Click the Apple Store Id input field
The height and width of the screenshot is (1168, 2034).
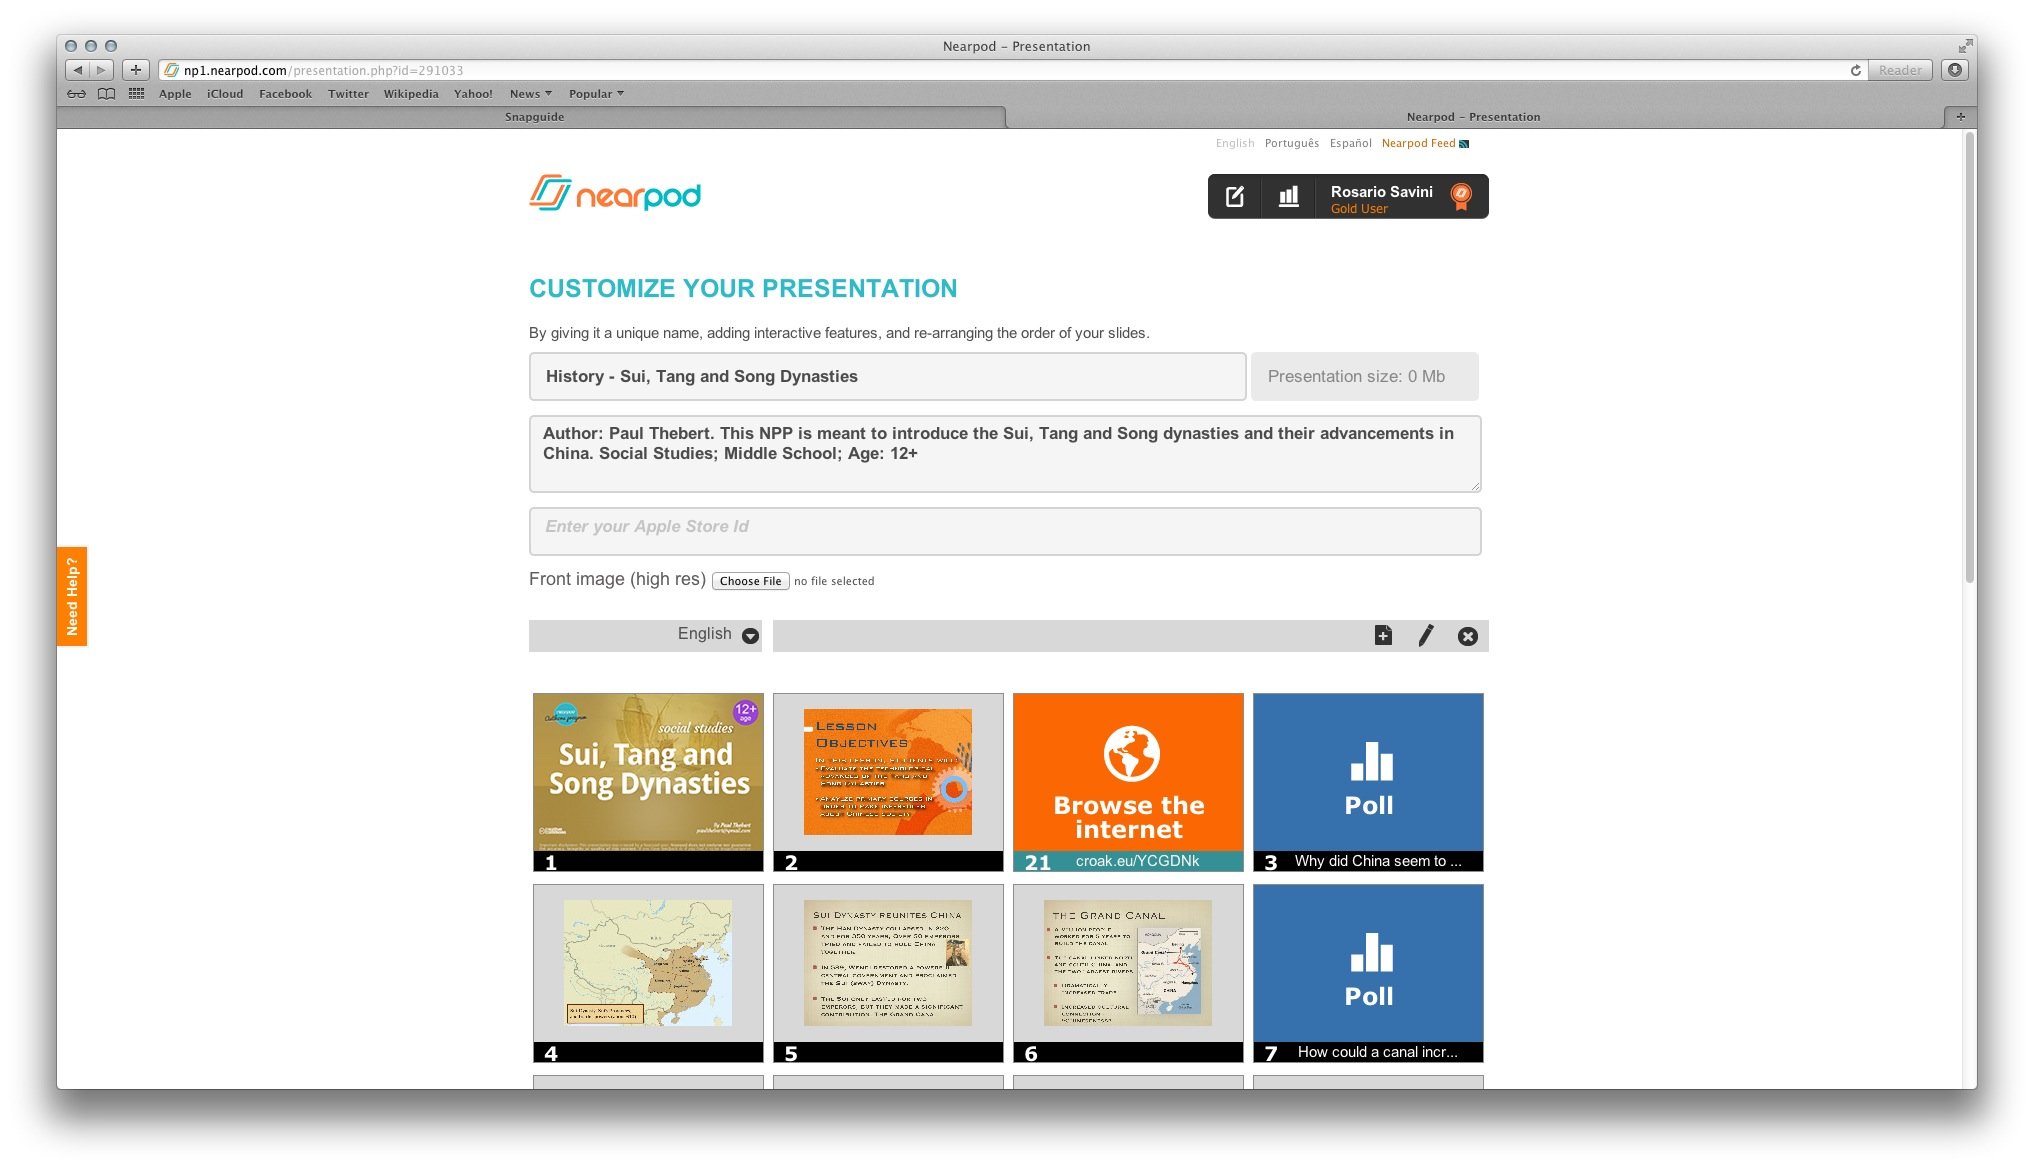pos(1003,527)
